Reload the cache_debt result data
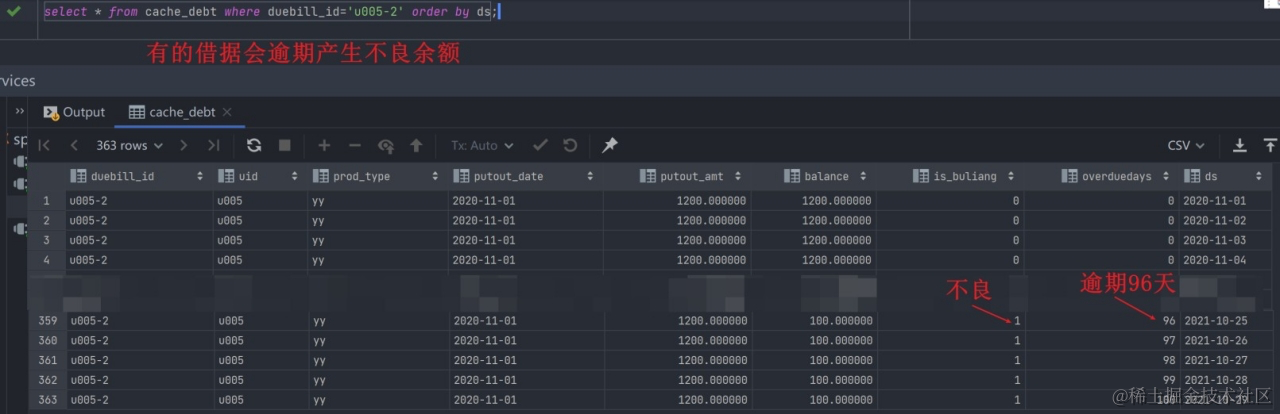1280x414 pixels. tap(254, 145)
